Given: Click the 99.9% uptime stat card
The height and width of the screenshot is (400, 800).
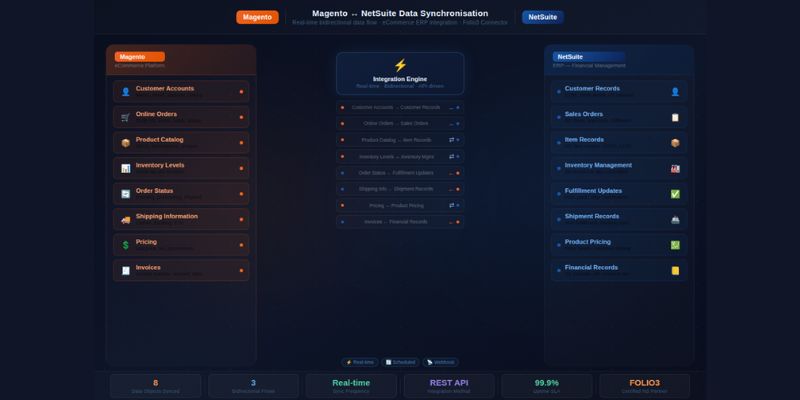Looking at the screenshot, I should (546, 386).
